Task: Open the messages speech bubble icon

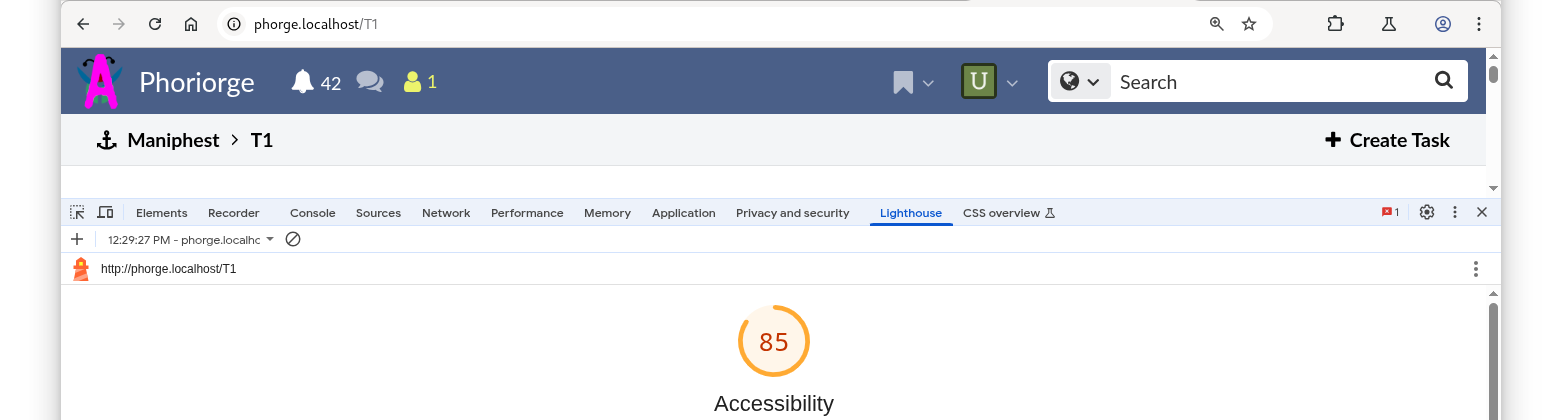Action: (370, 82)
